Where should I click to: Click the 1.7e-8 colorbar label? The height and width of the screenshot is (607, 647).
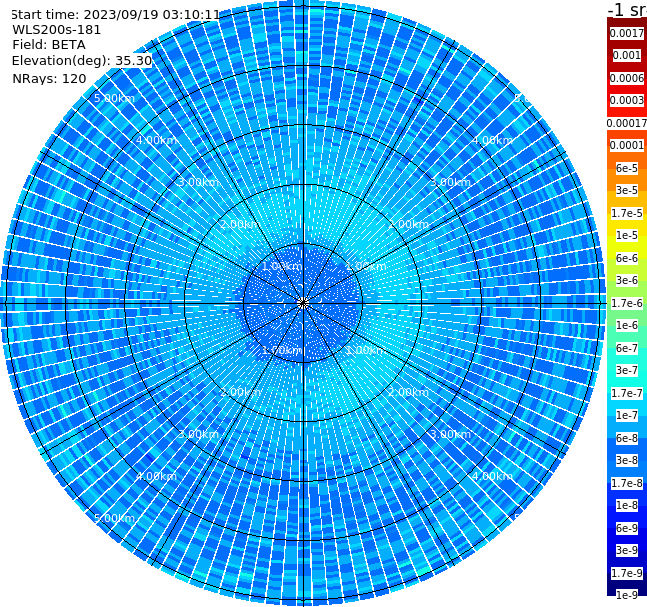(627, 483)
